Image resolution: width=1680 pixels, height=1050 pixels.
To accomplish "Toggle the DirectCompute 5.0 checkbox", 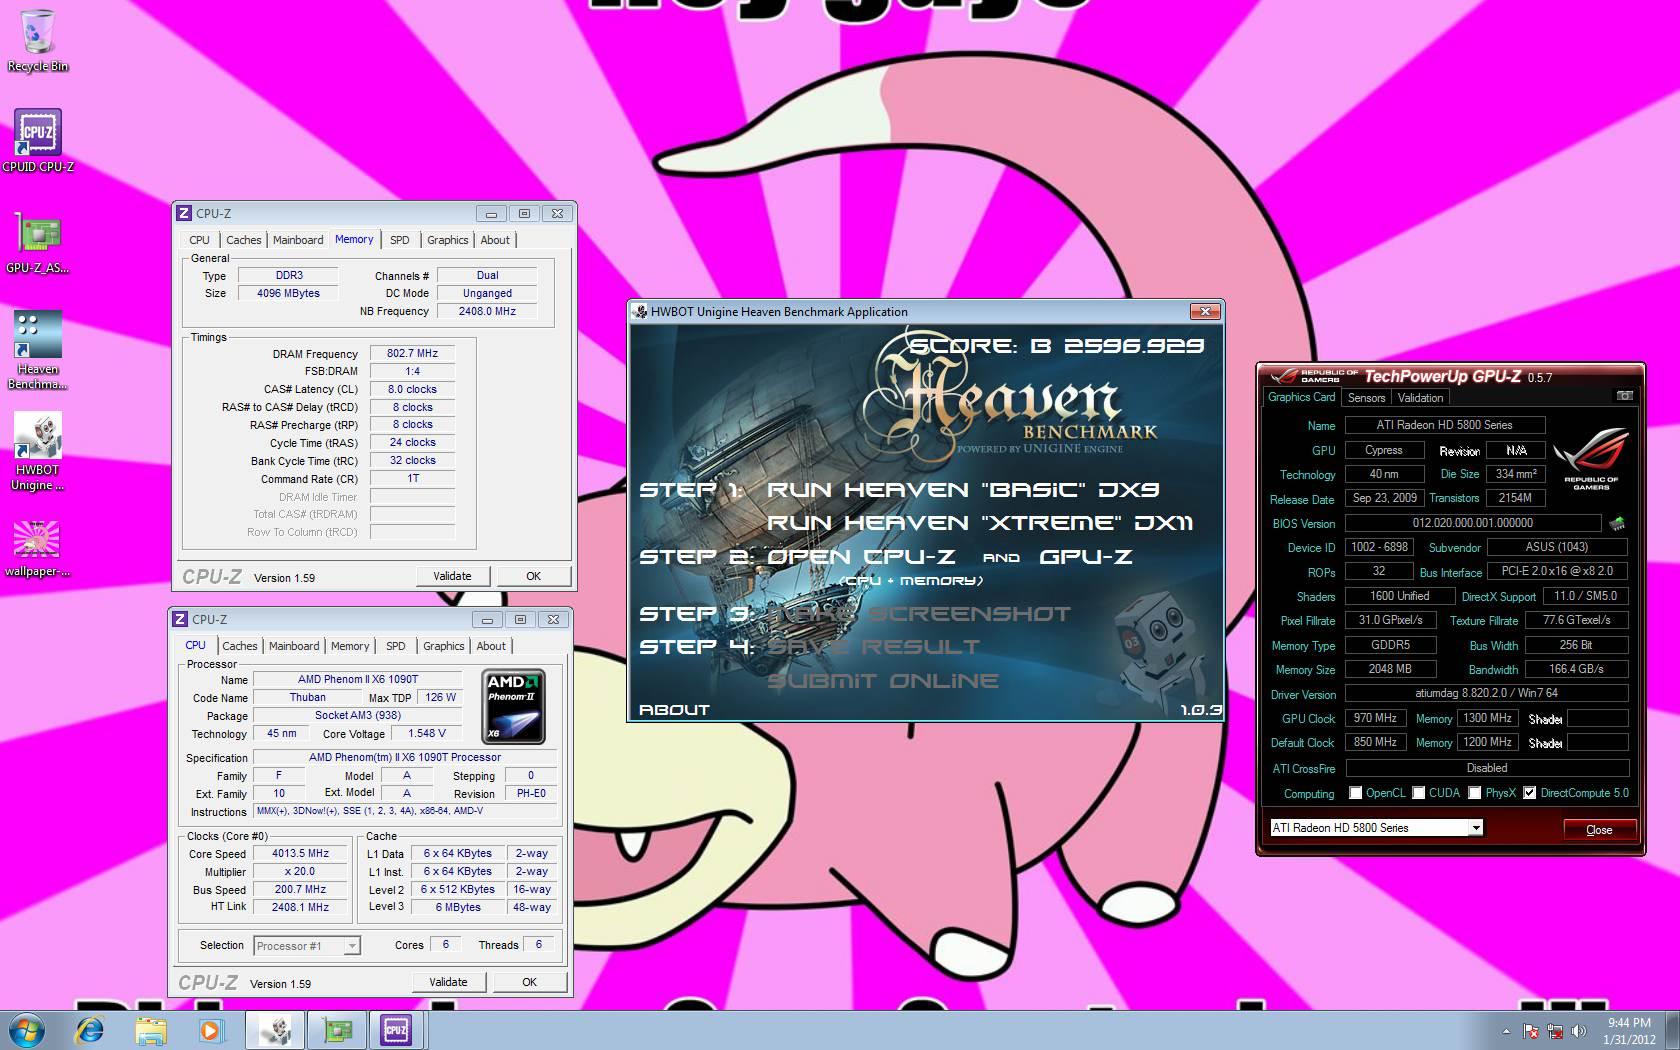I will click(1529, 793).
